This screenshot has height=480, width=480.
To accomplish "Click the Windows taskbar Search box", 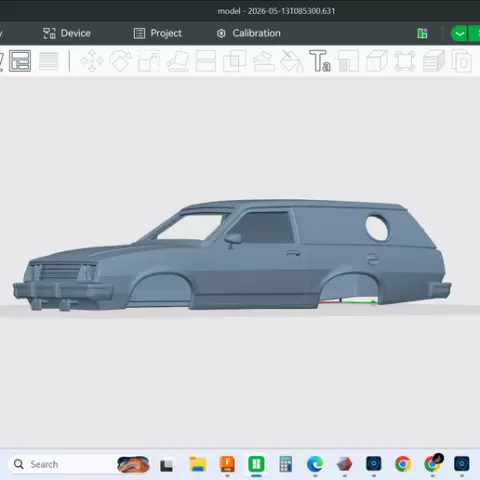I will [x=79, y=464].
